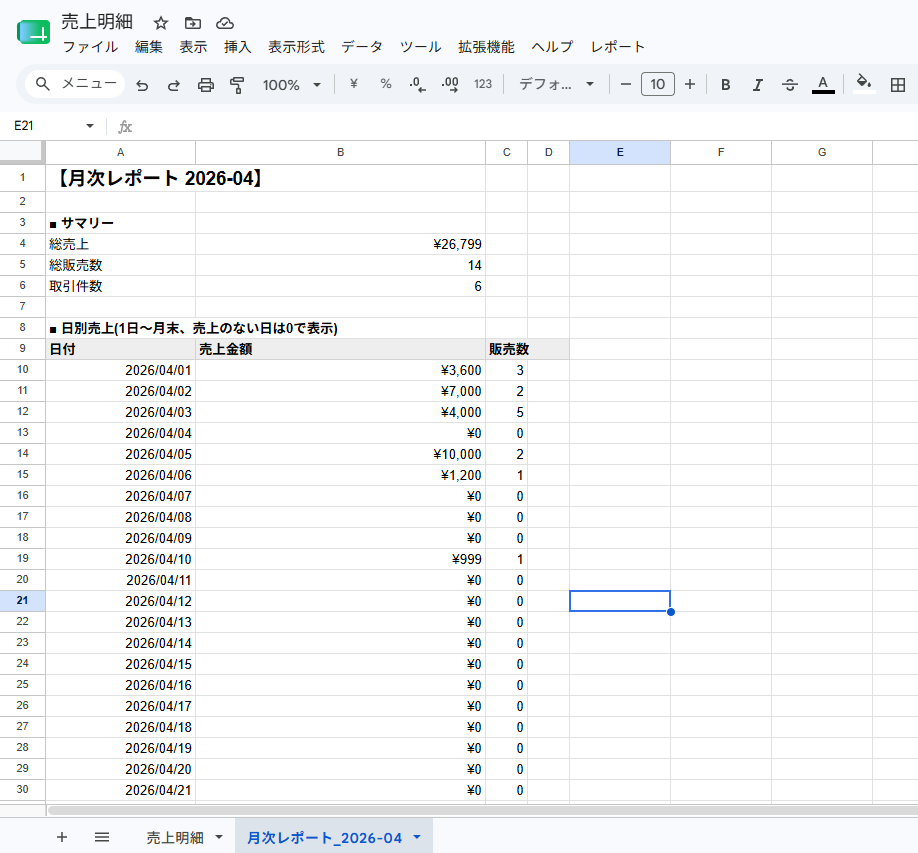
Task: Click the redo arrow
Action: (174, 85)
